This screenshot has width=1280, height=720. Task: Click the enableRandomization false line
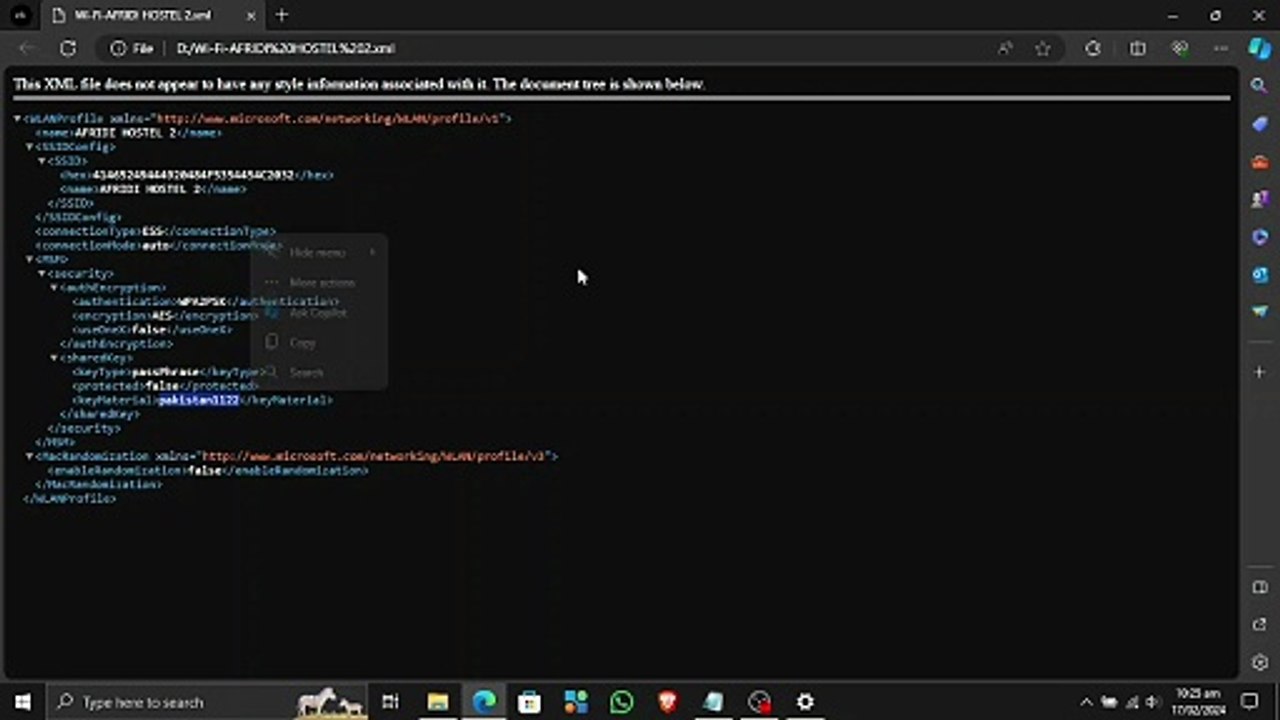coord(208,470)
